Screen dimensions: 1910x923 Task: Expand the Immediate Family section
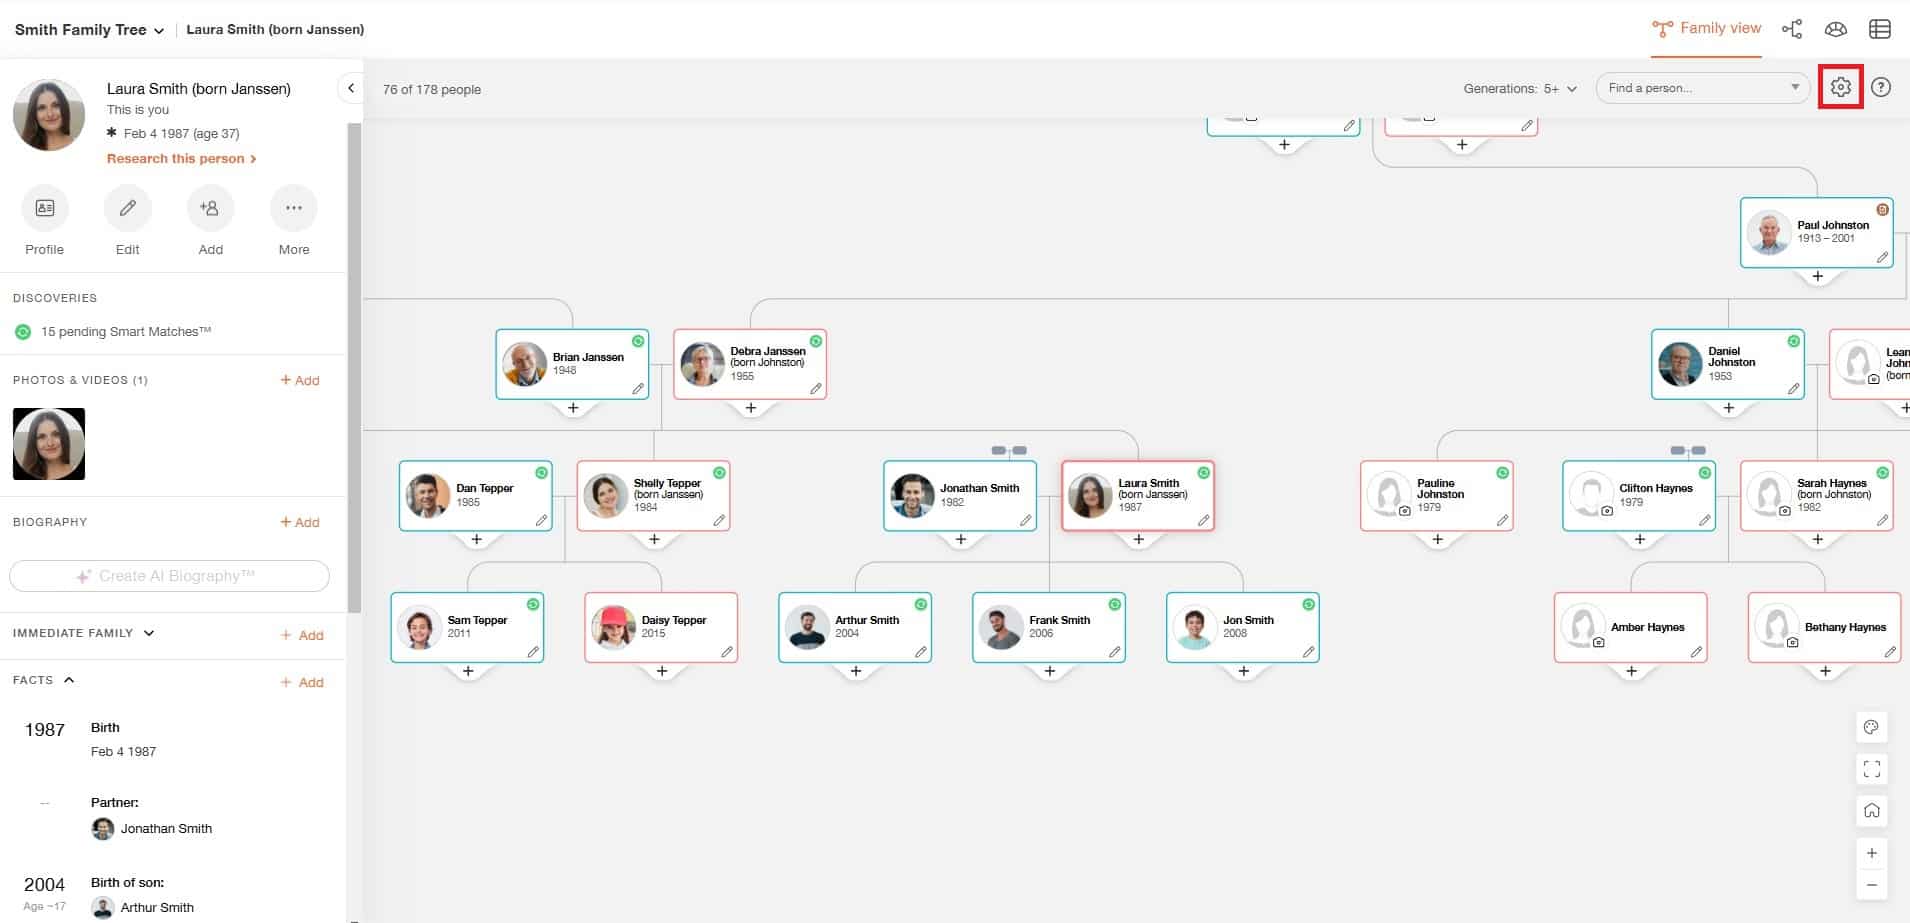point(149,633)
